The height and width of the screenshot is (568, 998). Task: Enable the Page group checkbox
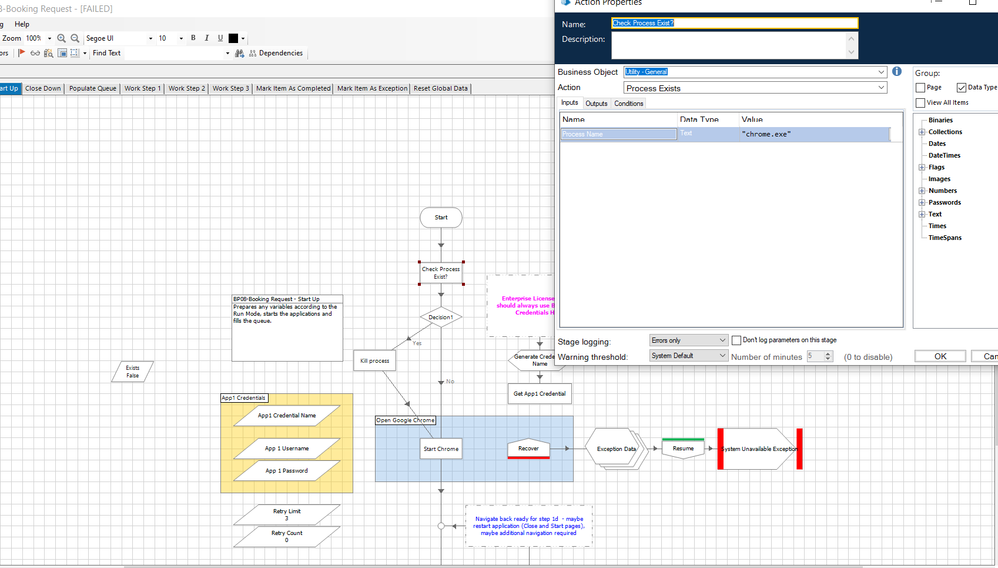coord(921,88)
